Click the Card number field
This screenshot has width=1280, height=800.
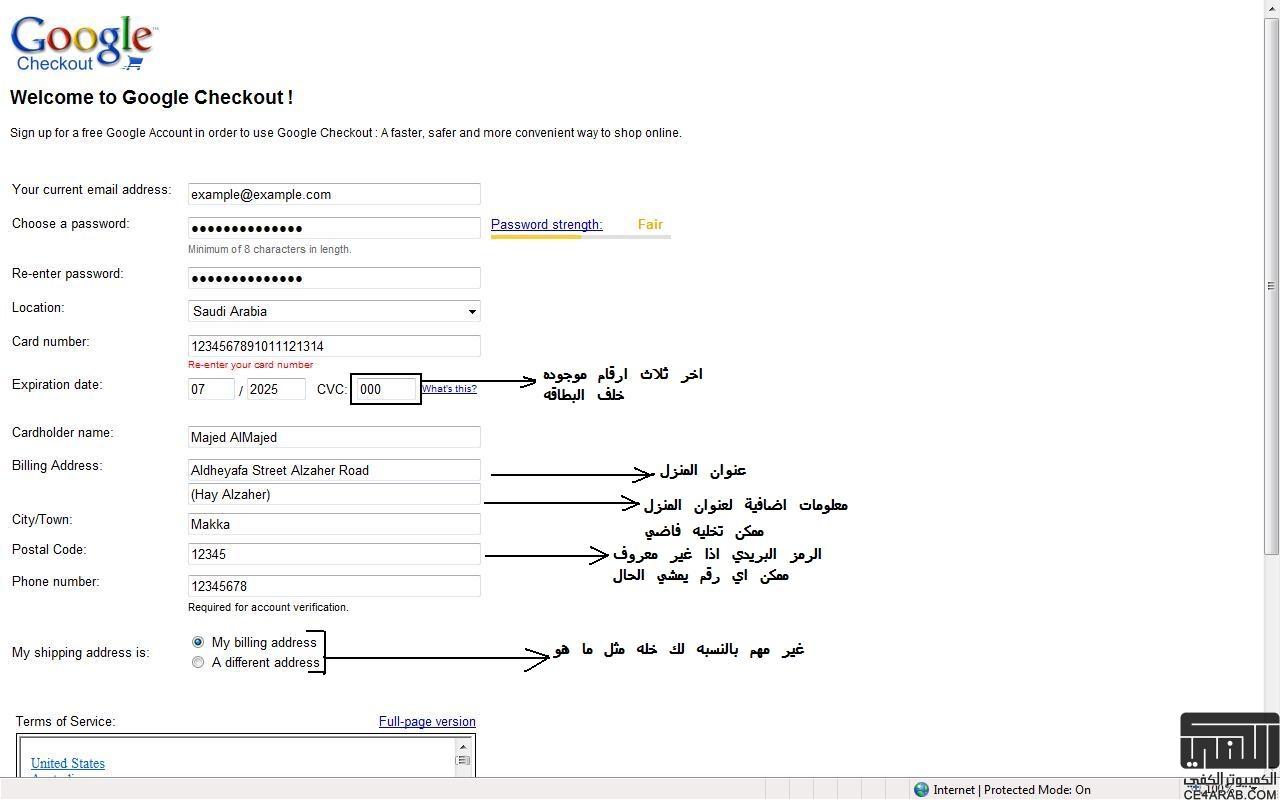[x=334, y=346]
